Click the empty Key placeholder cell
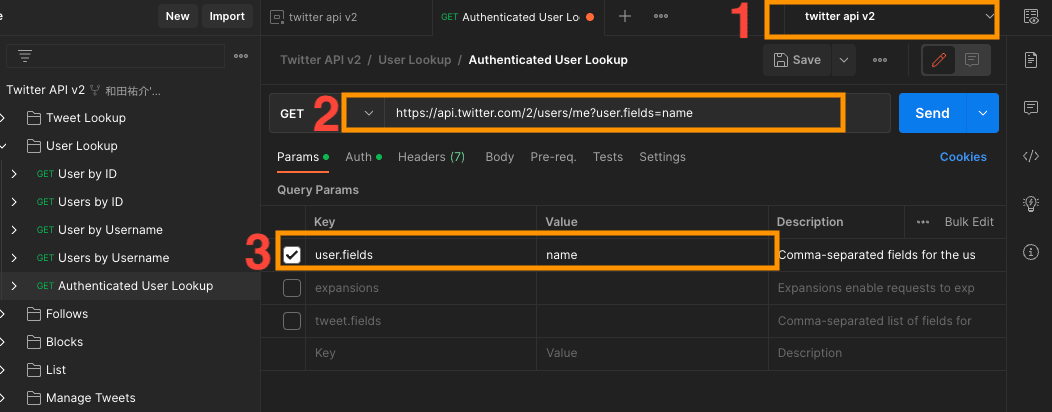 tap(421, 353)
